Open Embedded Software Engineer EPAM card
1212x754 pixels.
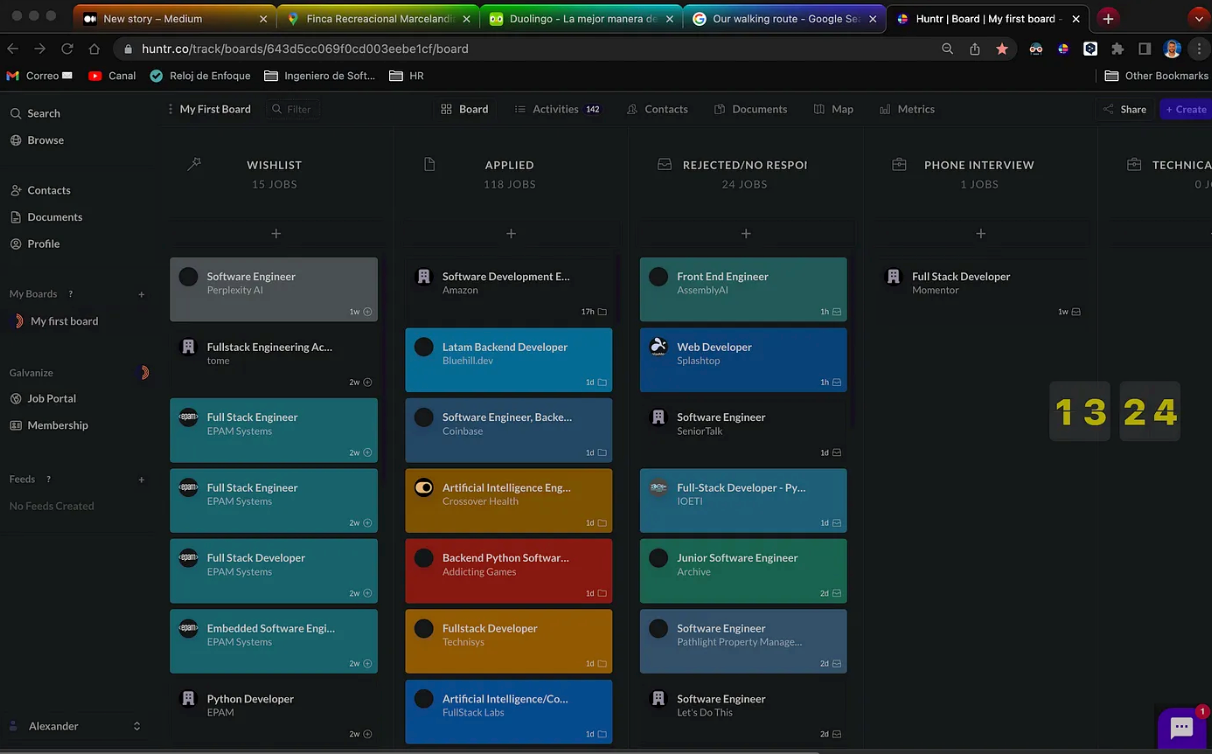tap(274, 641)
